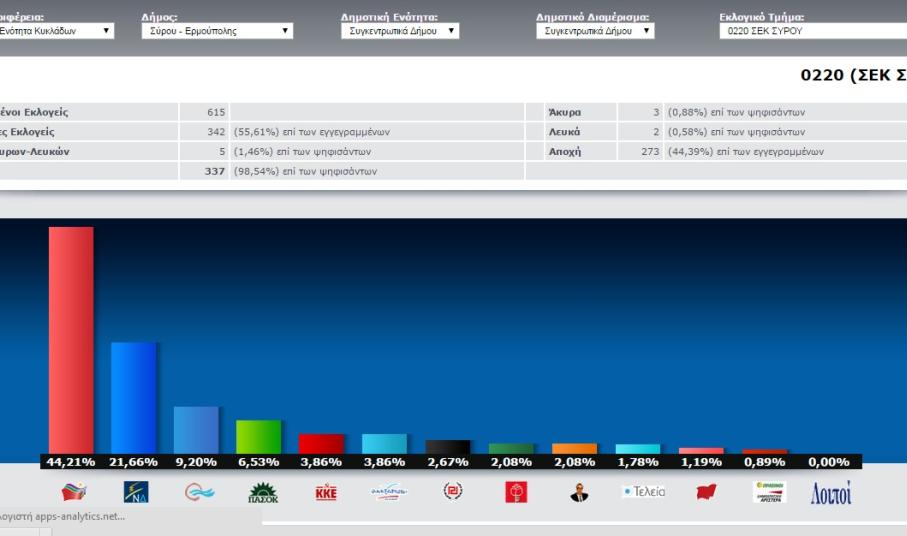Click the swirl logo under 9,20%

tap(199, 492)
